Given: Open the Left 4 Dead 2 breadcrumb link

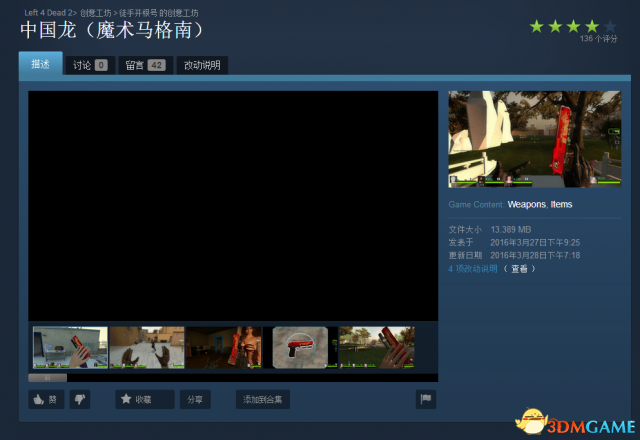Looking at the screenshot, I should (49, 13).
